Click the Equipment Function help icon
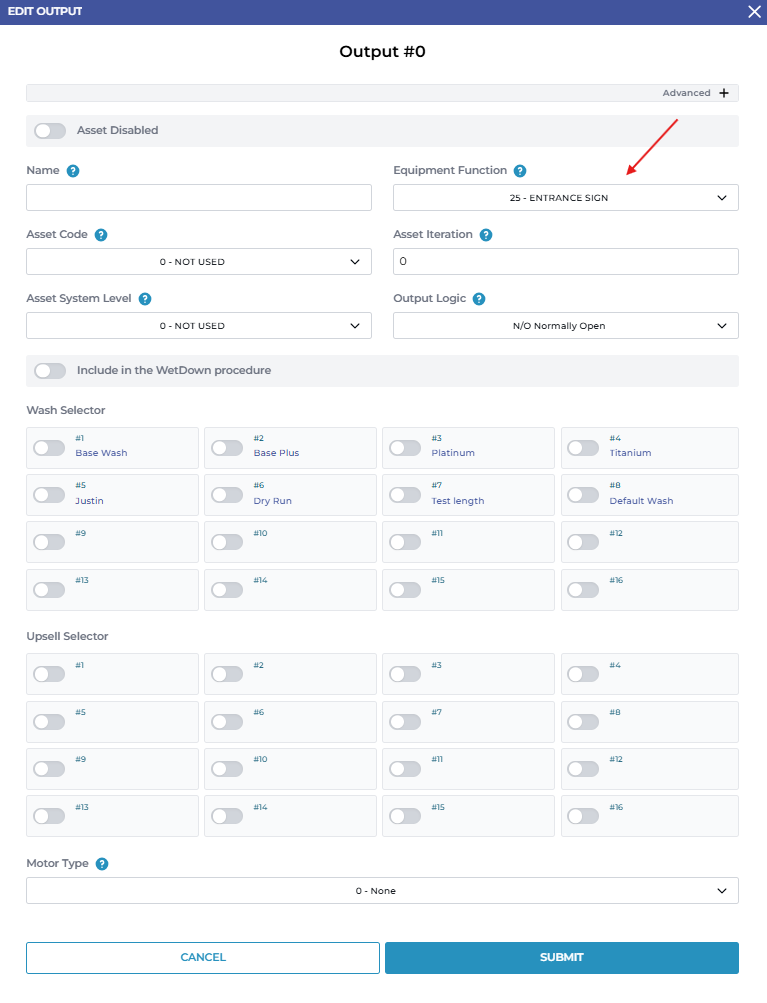The width and height of the screenshot is (767, 1003). [520, 171]
